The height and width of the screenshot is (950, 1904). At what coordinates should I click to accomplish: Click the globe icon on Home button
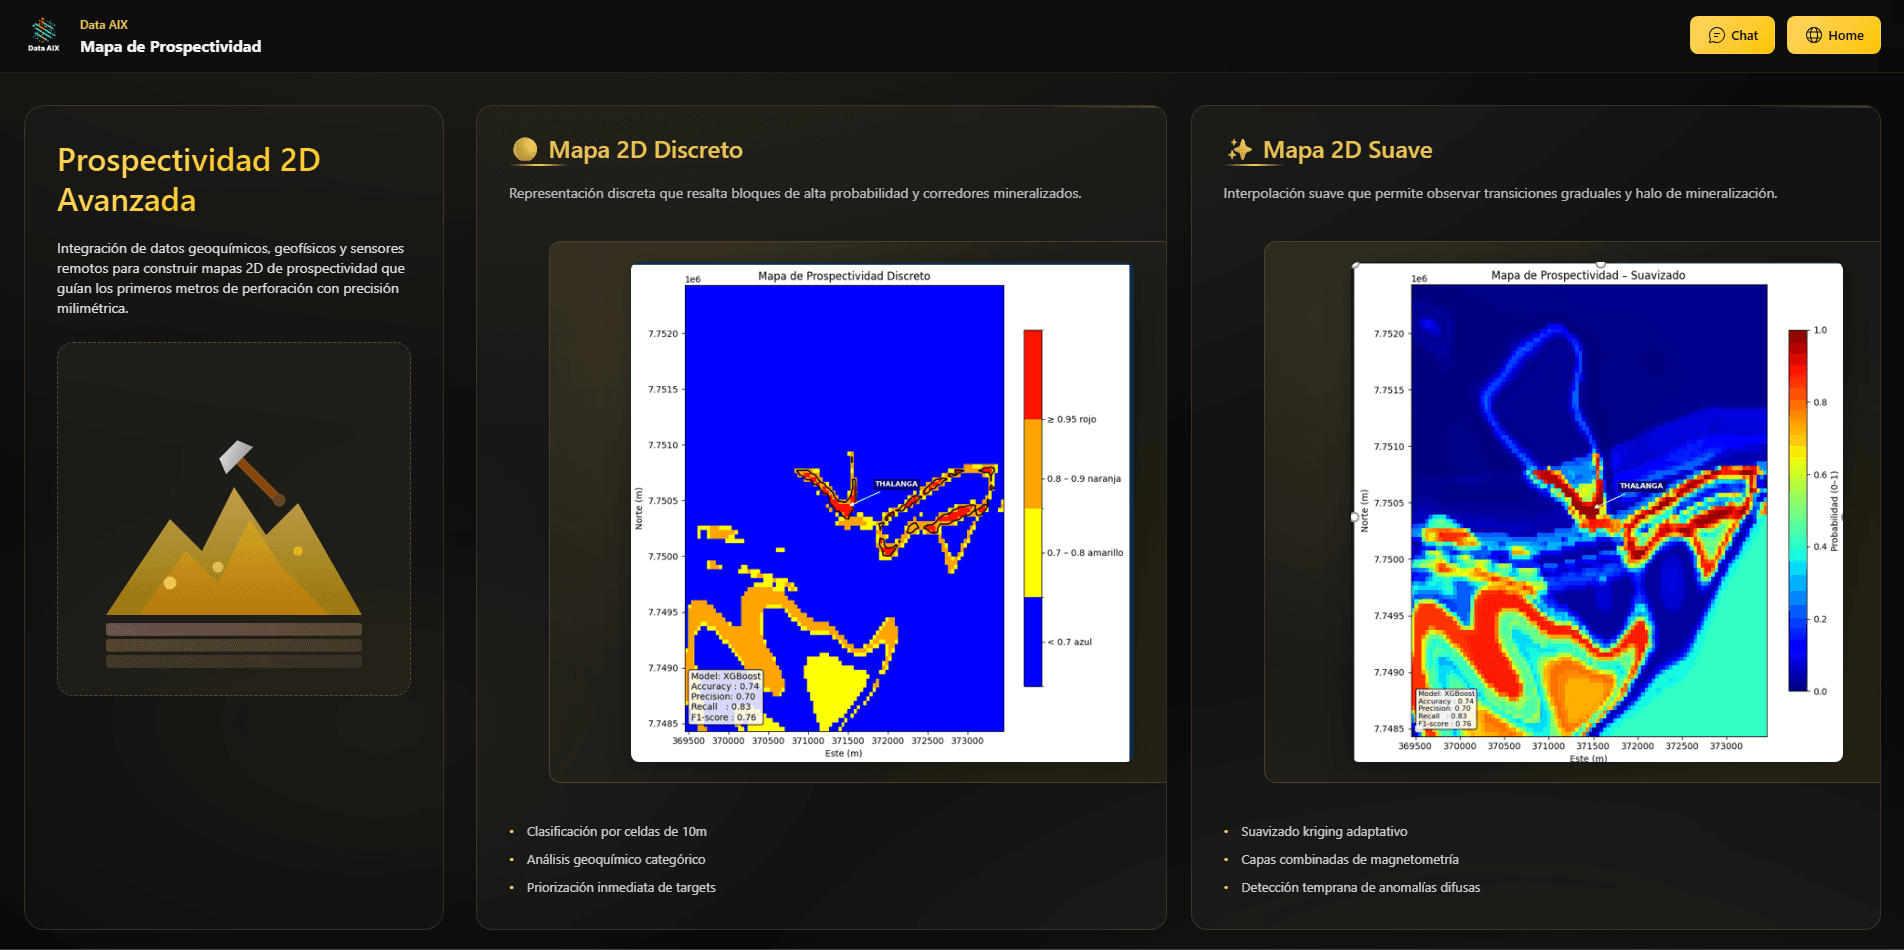click(x=1815, y=34)
